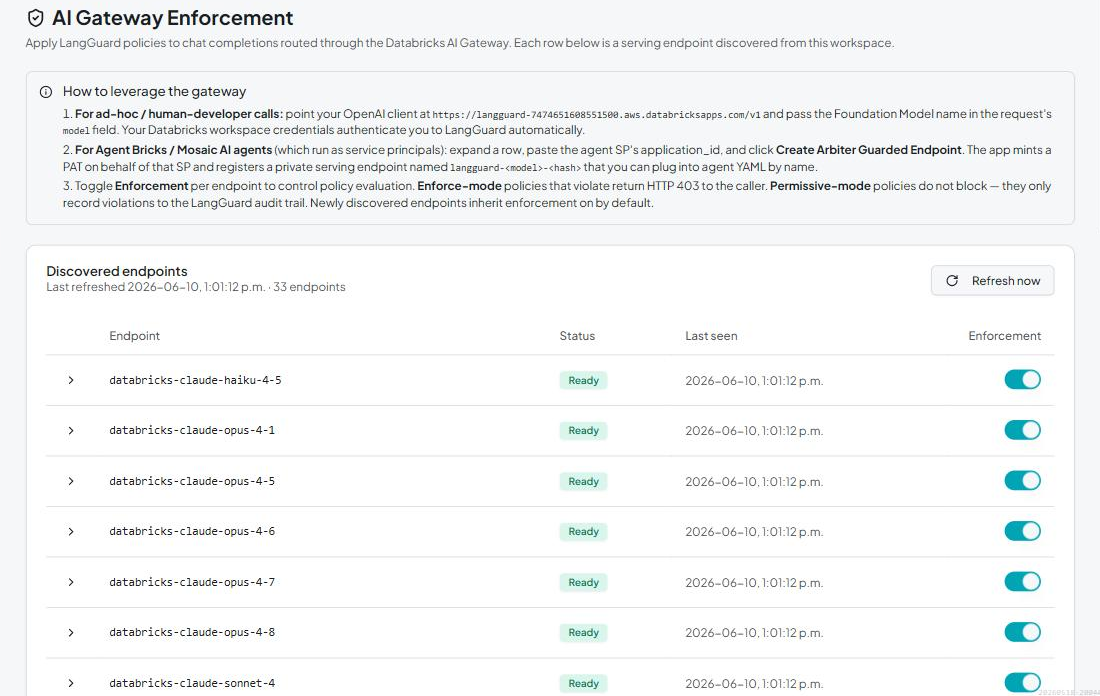This screenshot has height=696, width=1100.
Task: Select endpoint name databricks-claude-sonnet-4
Action: click(192, 683)
